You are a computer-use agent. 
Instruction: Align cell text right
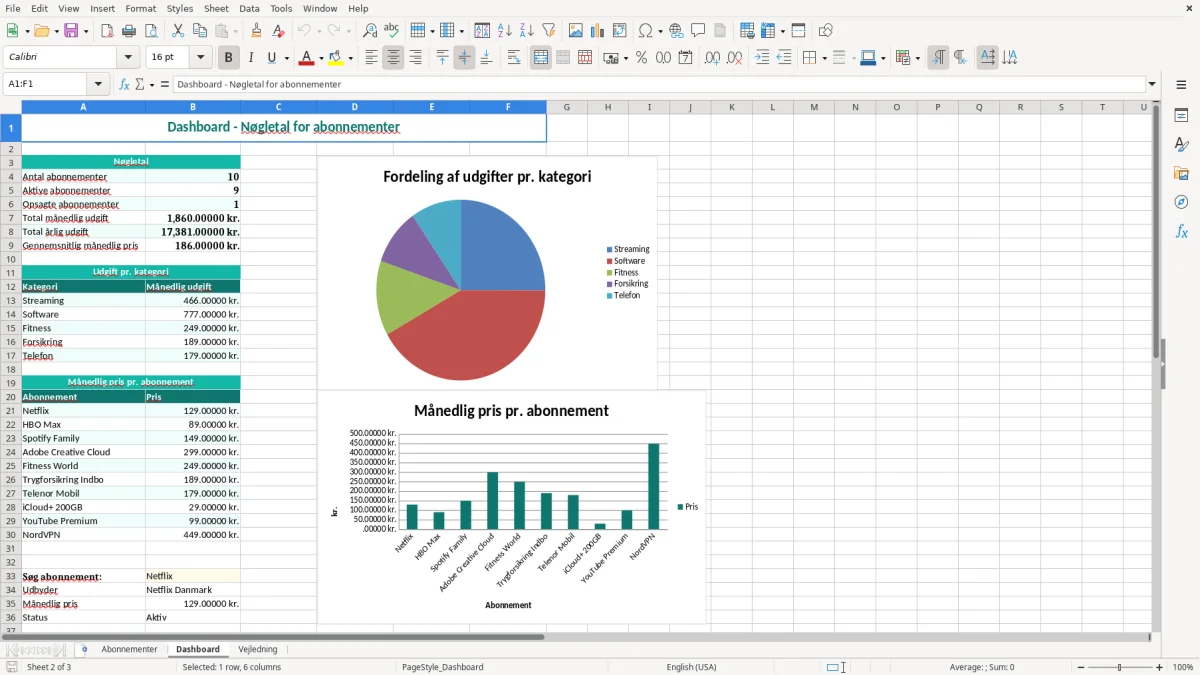coord(415,58)
